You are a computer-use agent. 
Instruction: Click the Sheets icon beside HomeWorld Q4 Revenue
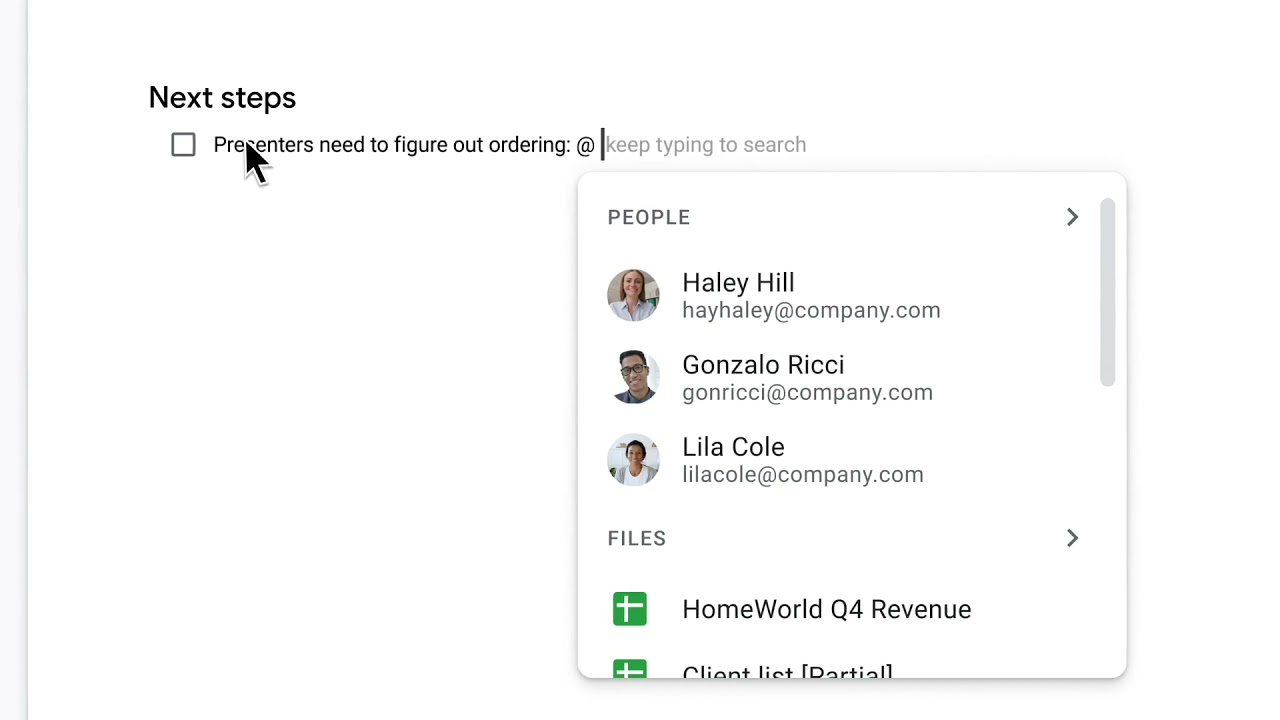point(630,609)
